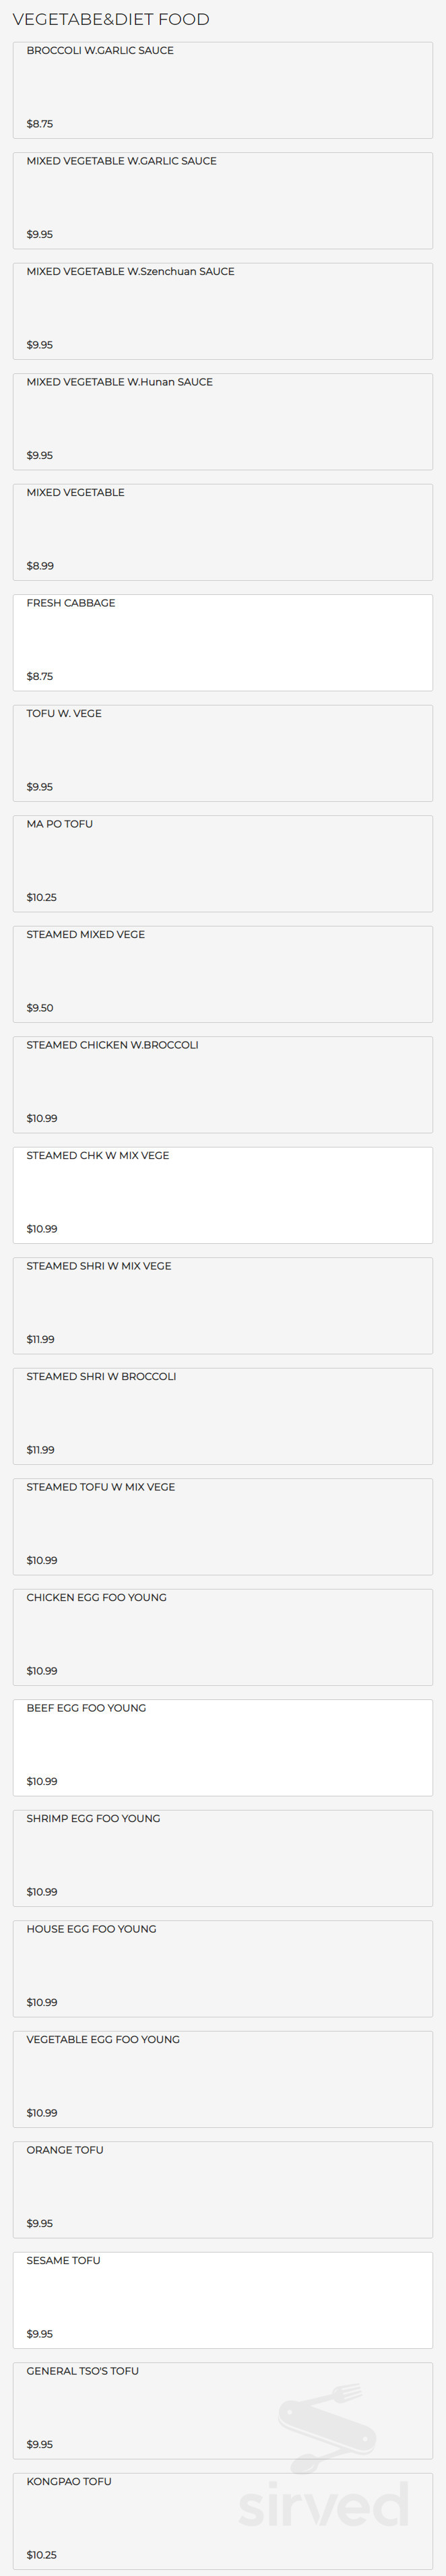Open Vegetable Egg Foo Young item

222,2079
